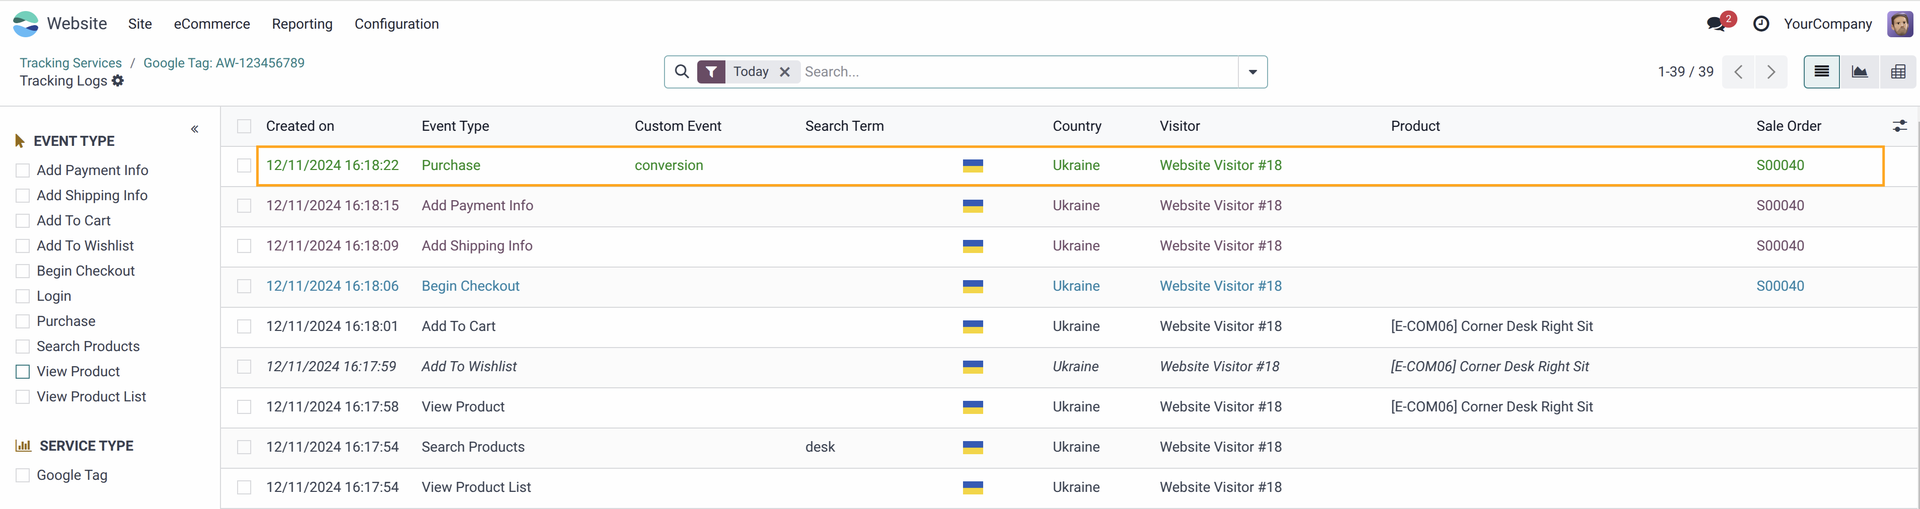The height and width of the screenshot is (509, 1920).
Task: Open the activities clock icon
Action: coord(1761,23)
